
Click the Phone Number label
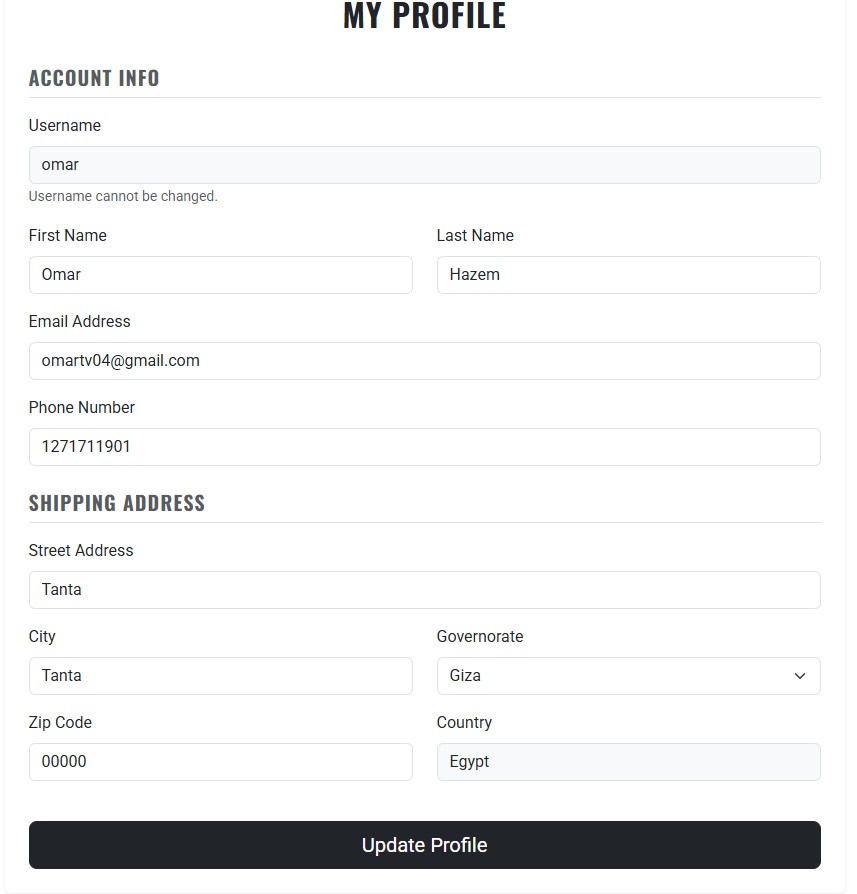point(81,407)
